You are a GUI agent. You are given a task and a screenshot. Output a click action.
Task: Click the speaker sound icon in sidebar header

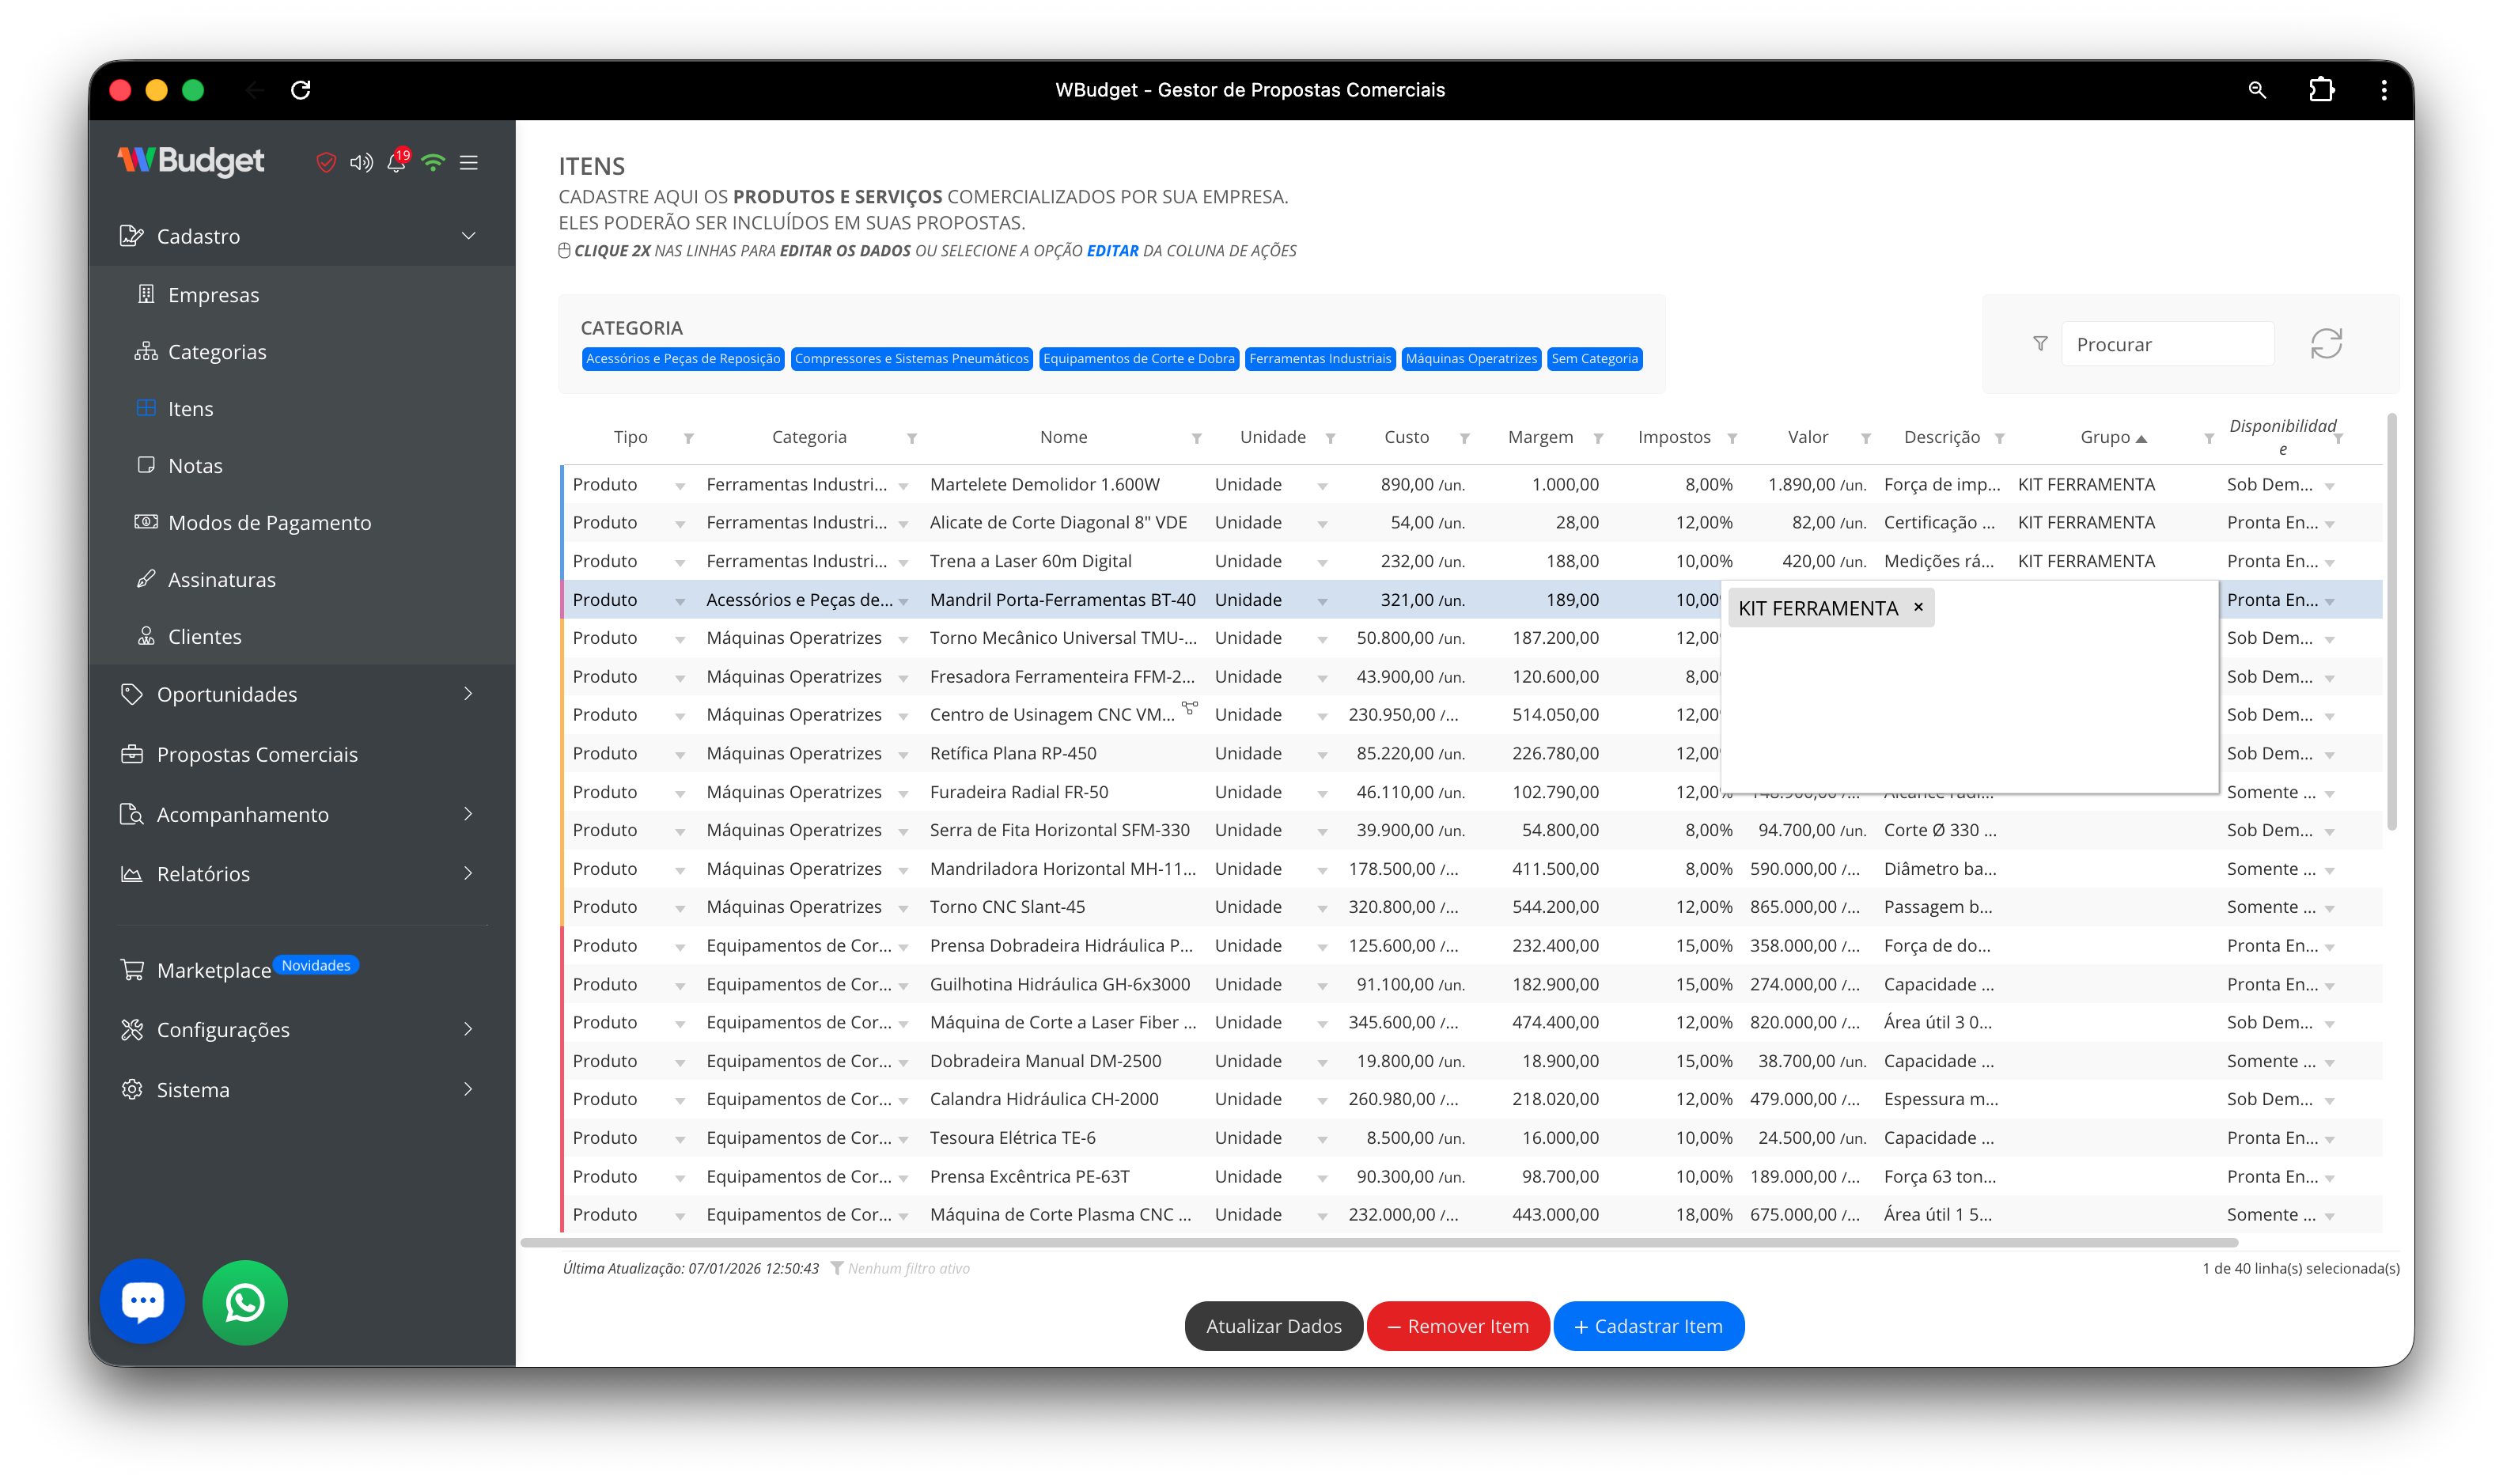361,162
